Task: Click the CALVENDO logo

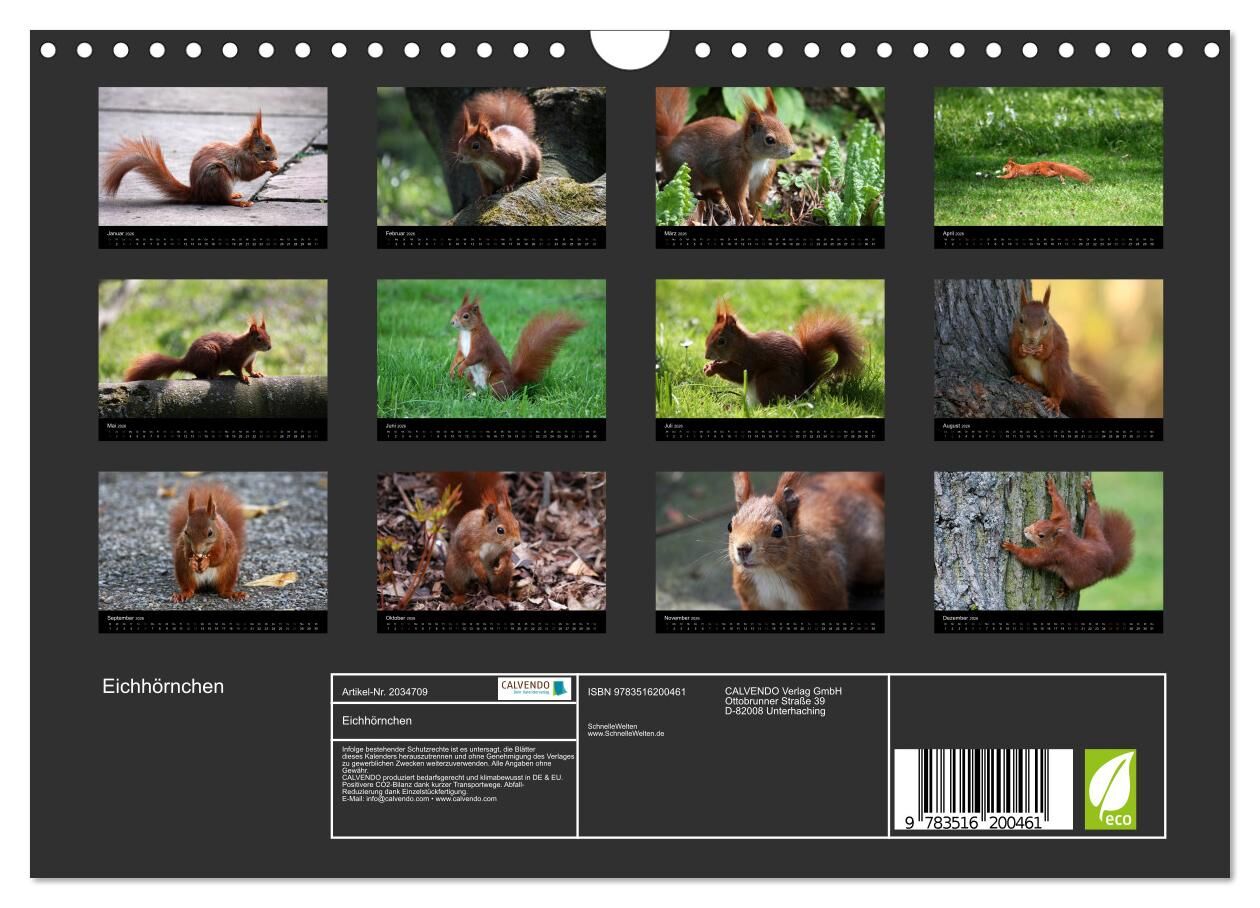Action: point(534,688)
